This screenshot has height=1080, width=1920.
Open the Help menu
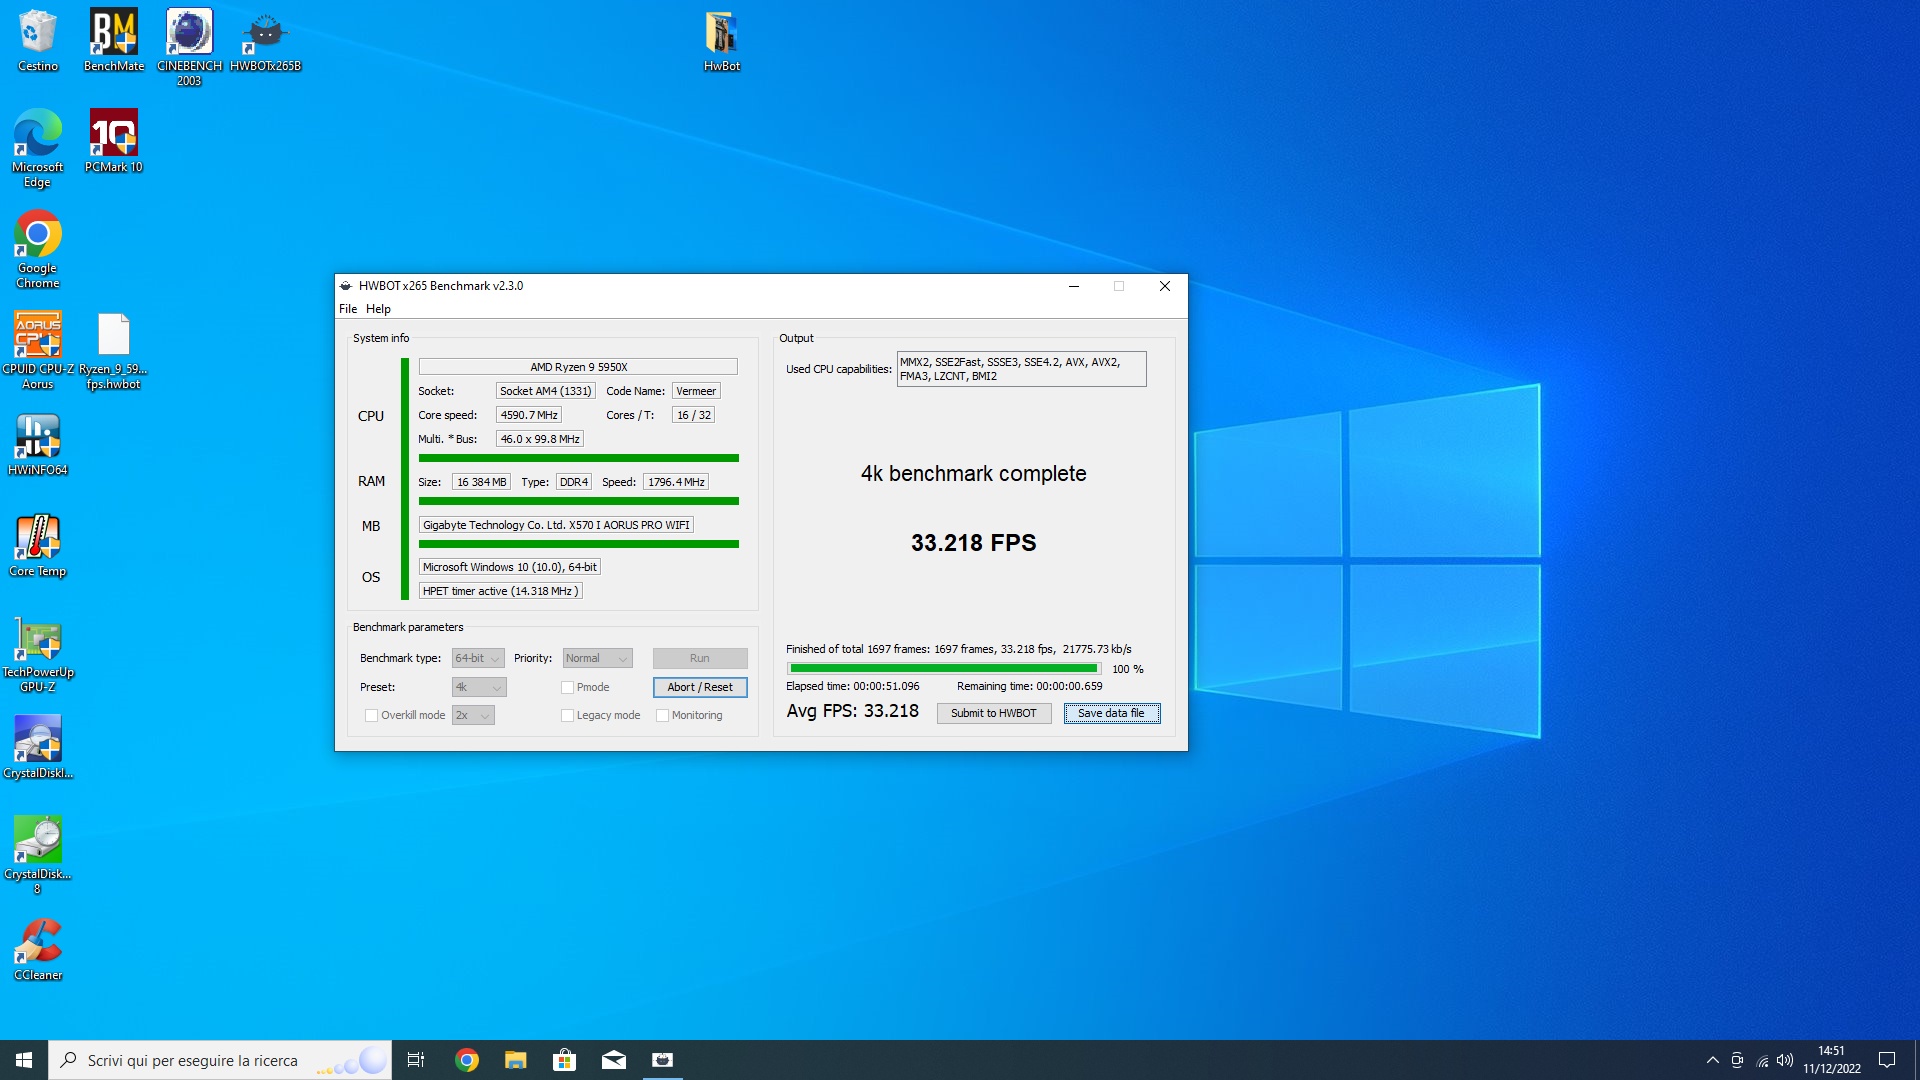tap(378, 309)
